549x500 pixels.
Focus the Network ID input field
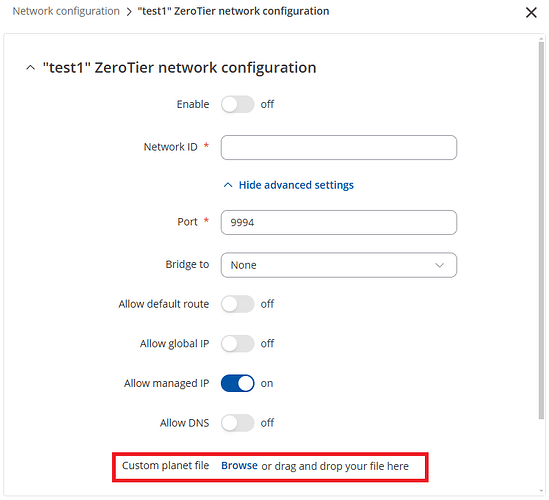(339, 147)
